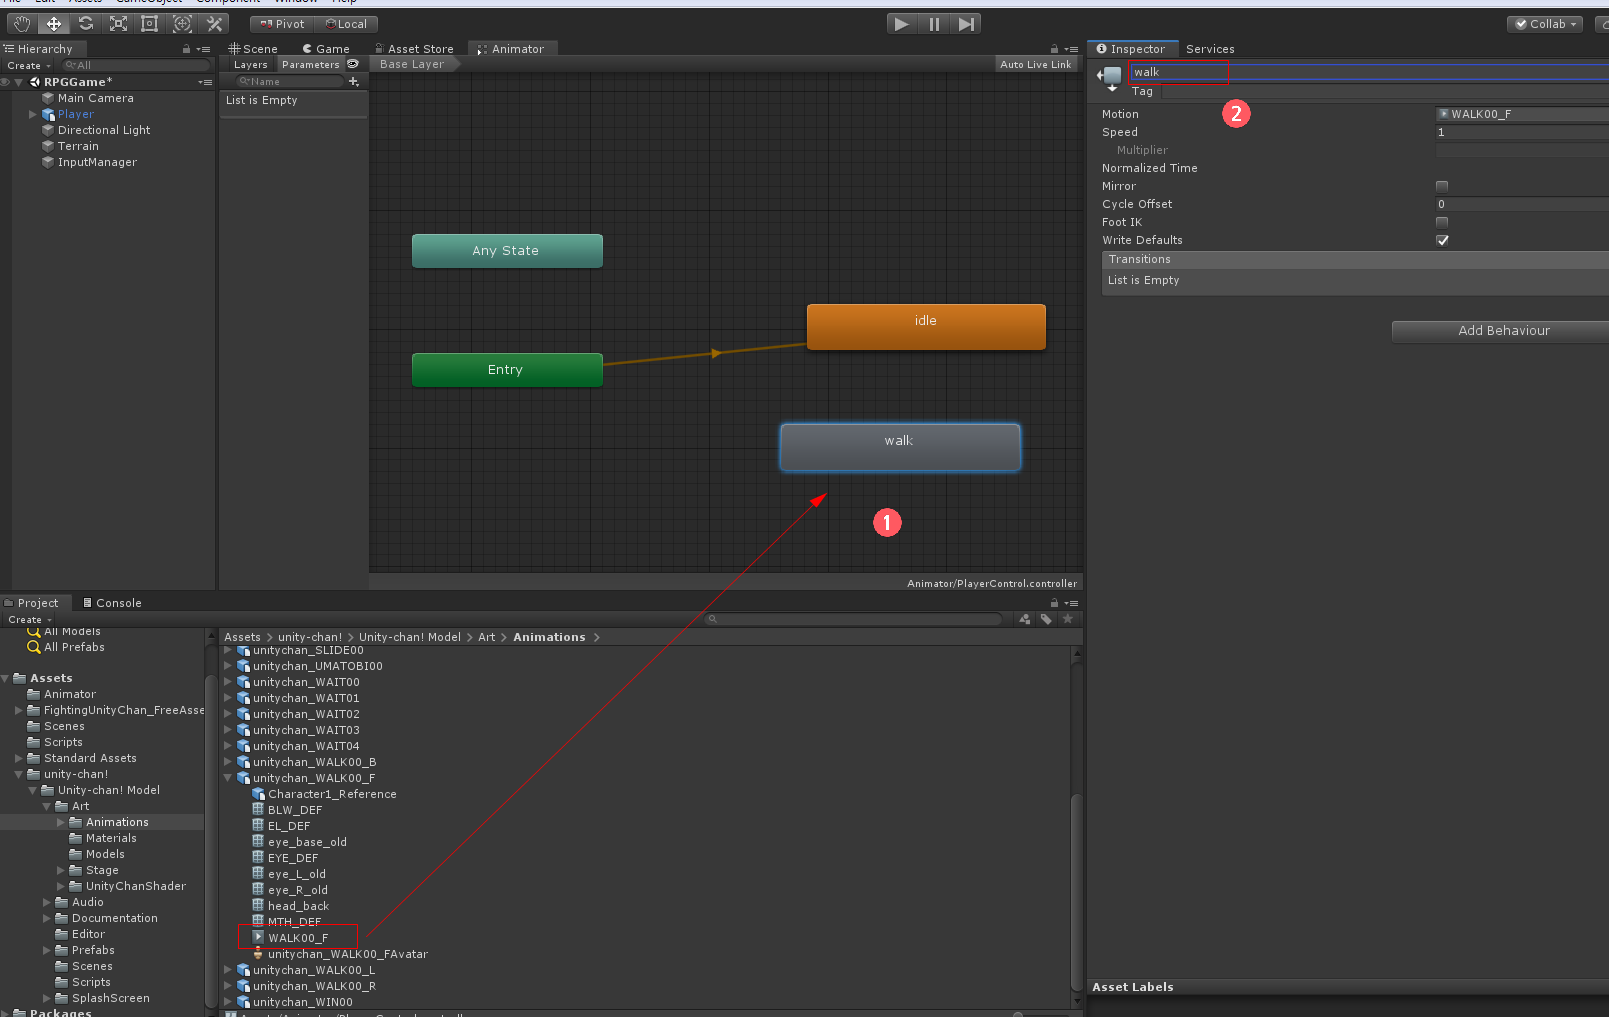Image resolution: width=1609 pixels, height=1017 pixels.
Task: Open the Hierarchy Create dropdown
Action: tap(29, 65)
